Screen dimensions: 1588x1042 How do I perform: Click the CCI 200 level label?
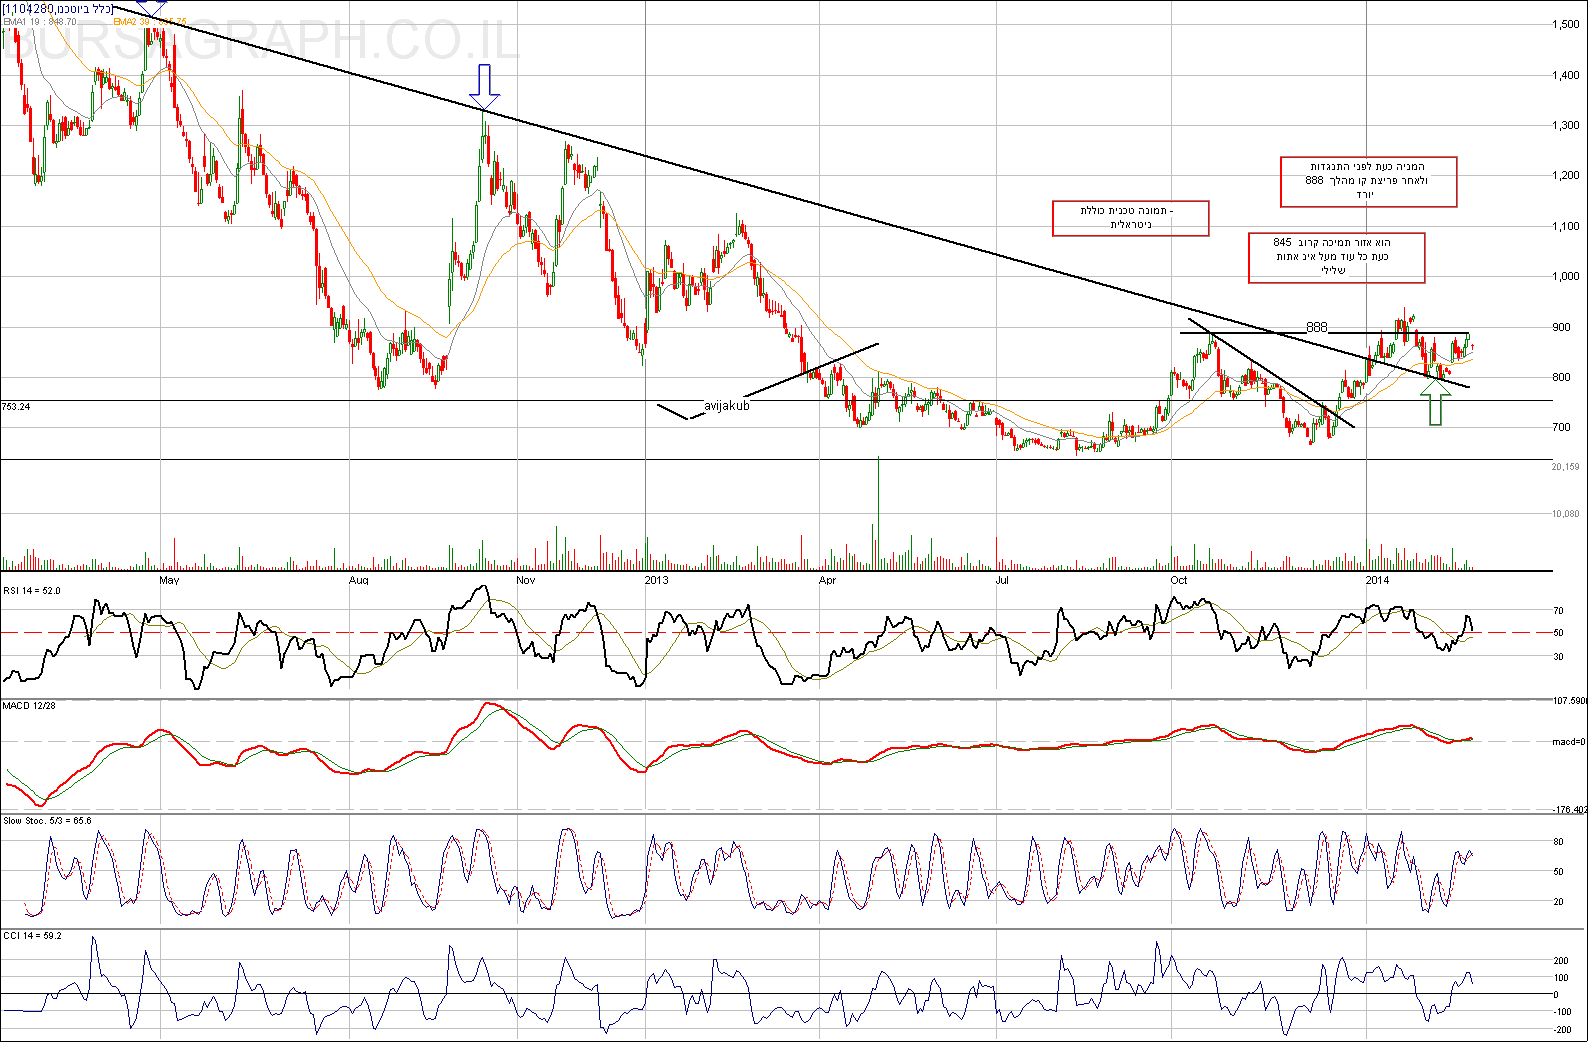pyautogui.click(x=1561, y=961)
